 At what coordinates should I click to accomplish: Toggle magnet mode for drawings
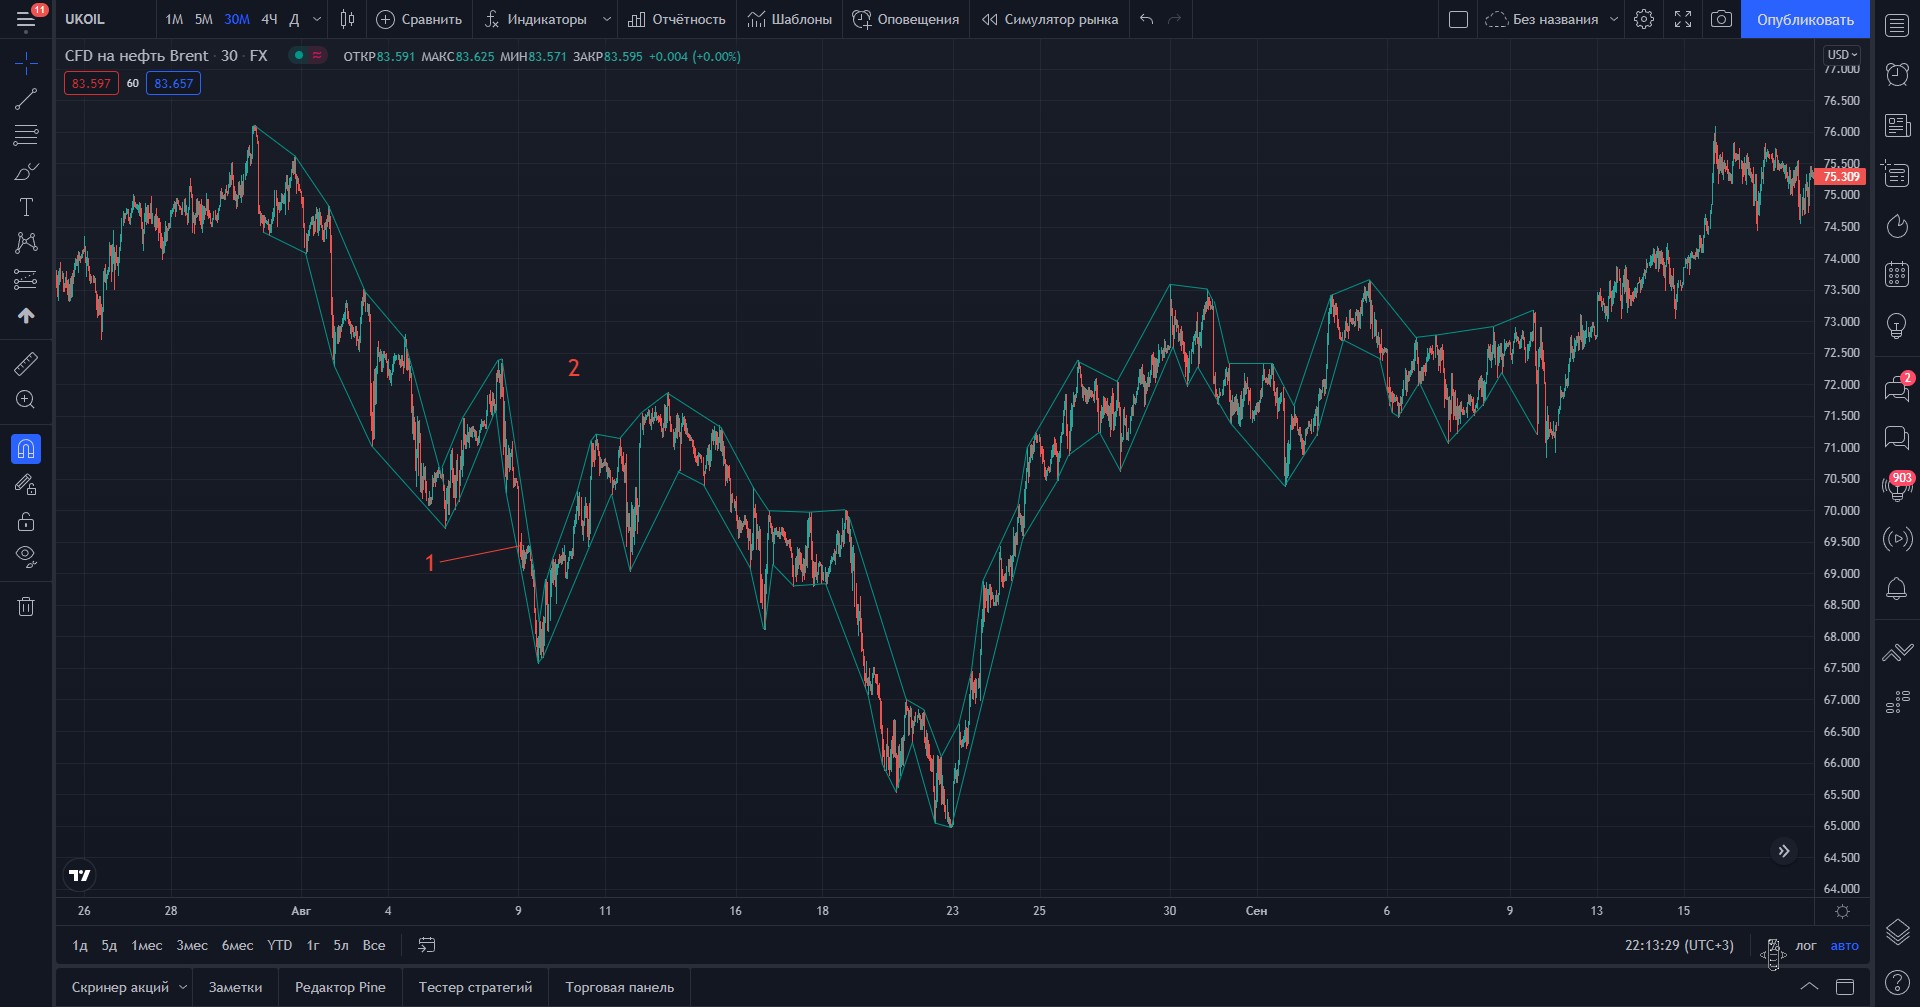point(26,449)
